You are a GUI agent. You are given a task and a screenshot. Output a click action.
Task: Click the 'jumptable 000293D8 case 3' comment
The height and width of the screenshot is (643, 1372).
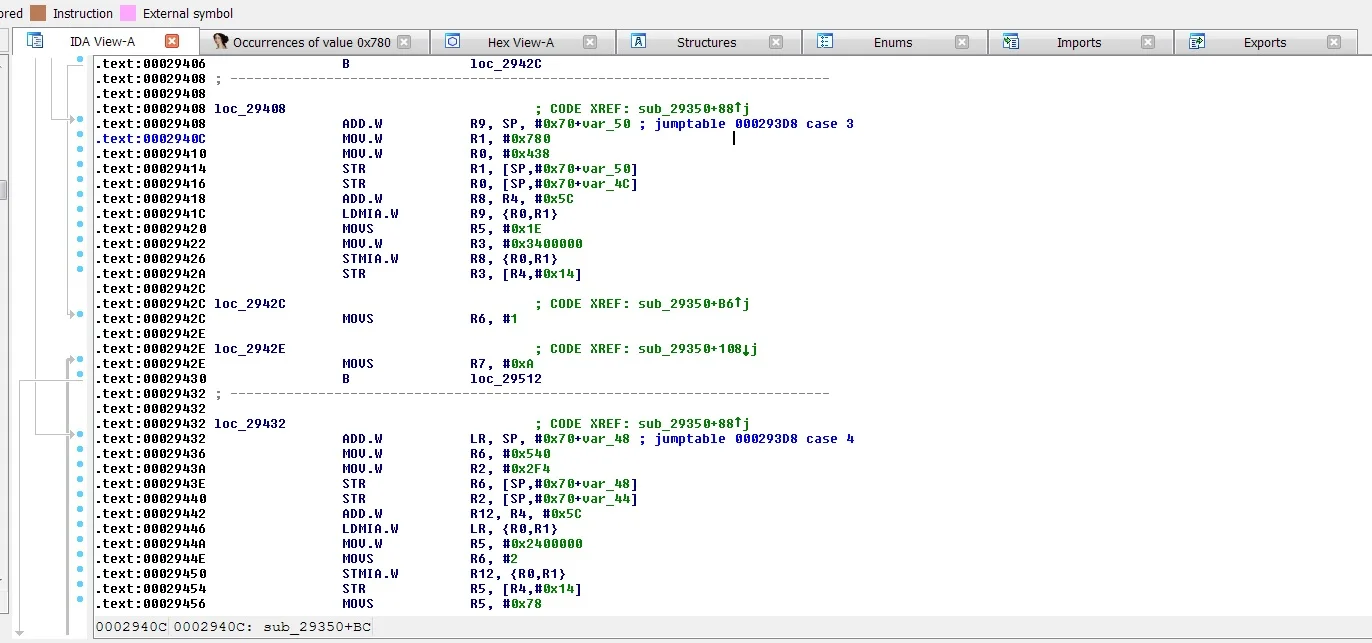click(754, 124)
